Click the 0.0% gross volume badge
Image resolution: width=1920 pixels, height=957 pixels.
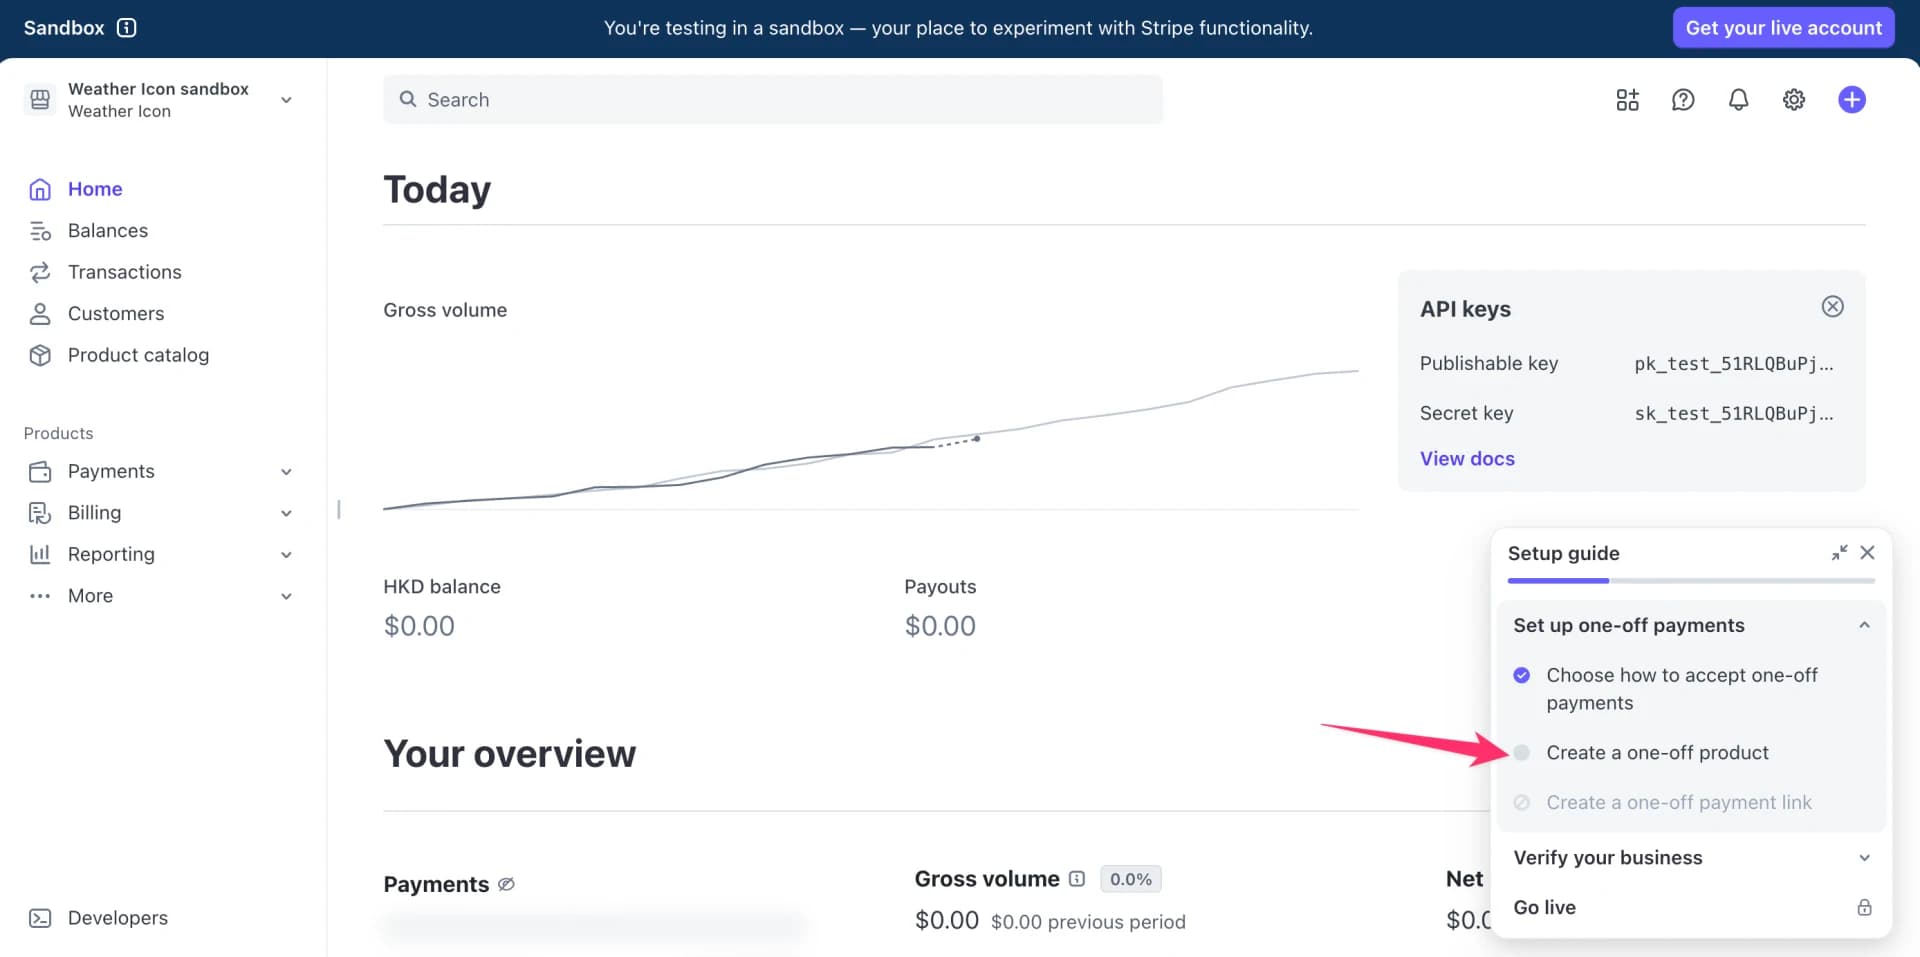tap(1130, 879)
